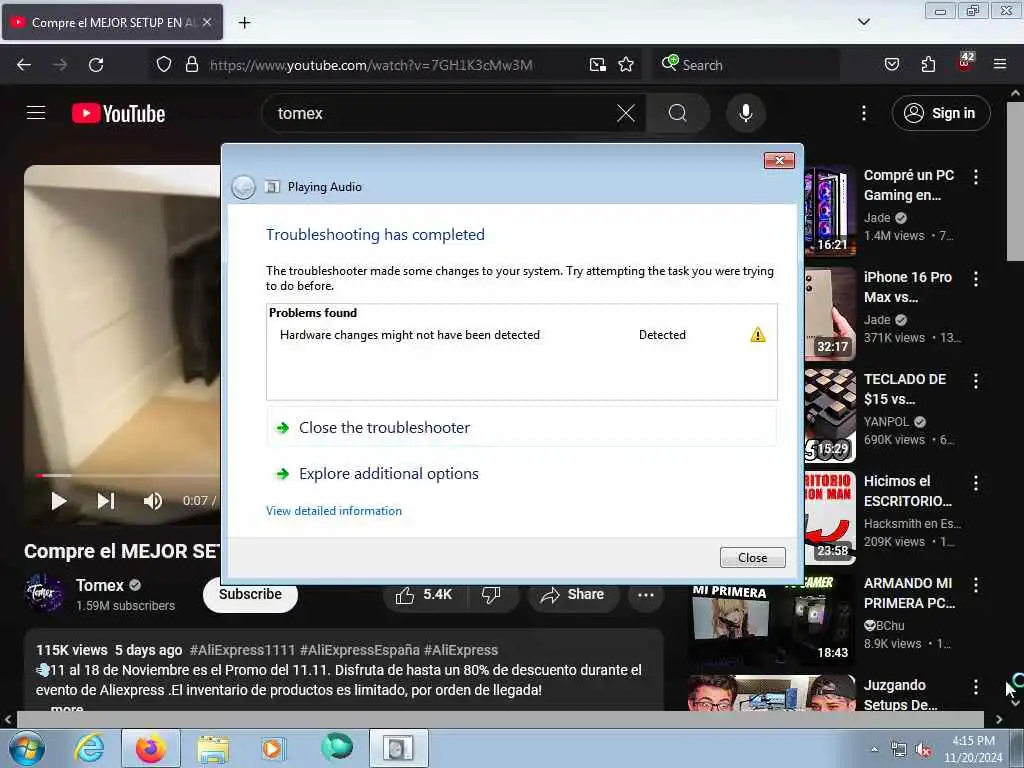The height and width of the screenshot is (768, 1024).
Task: Click Firefox back navigation arrow
Action: 24,65
